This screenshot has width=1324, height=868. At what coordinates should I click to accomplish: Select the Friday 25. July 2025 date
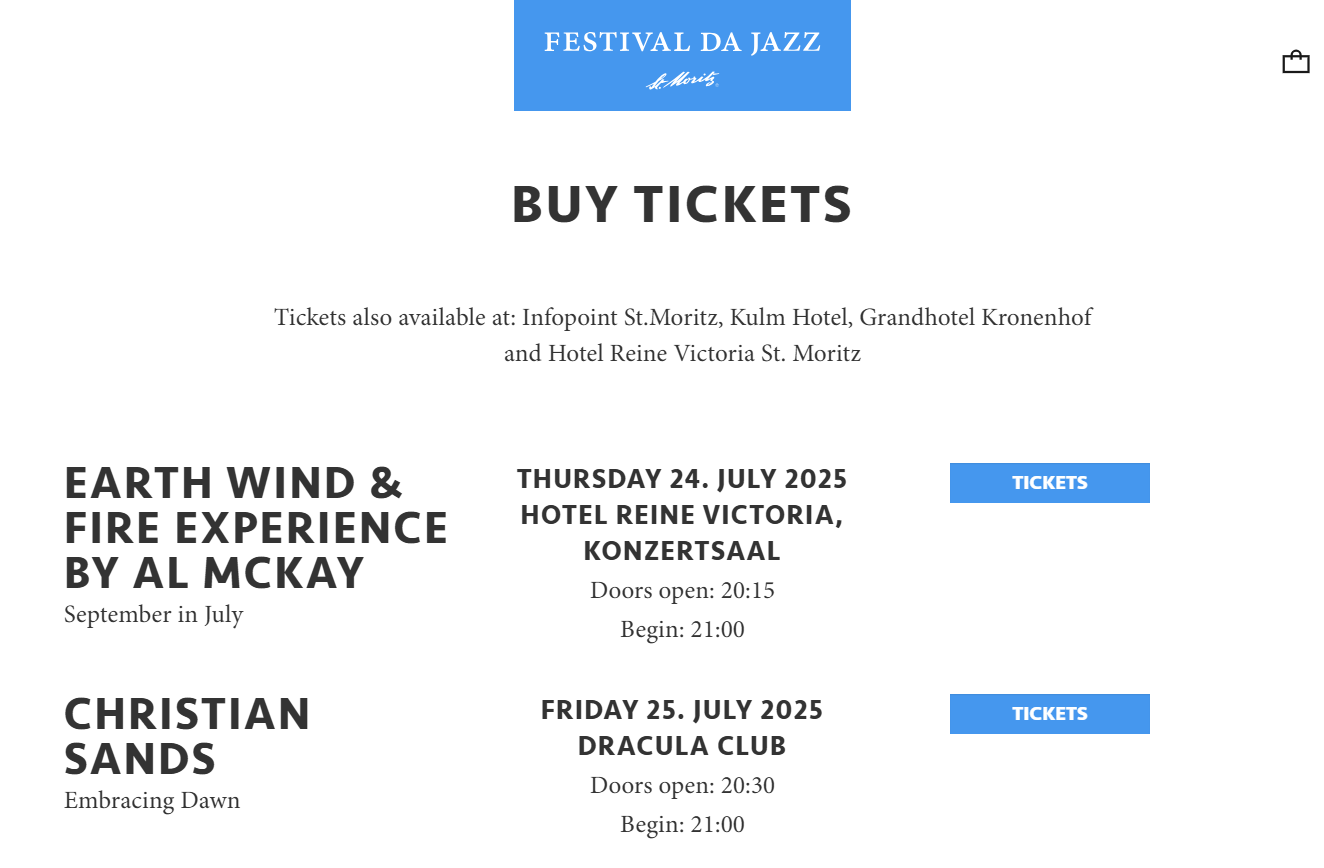(682, 711)
